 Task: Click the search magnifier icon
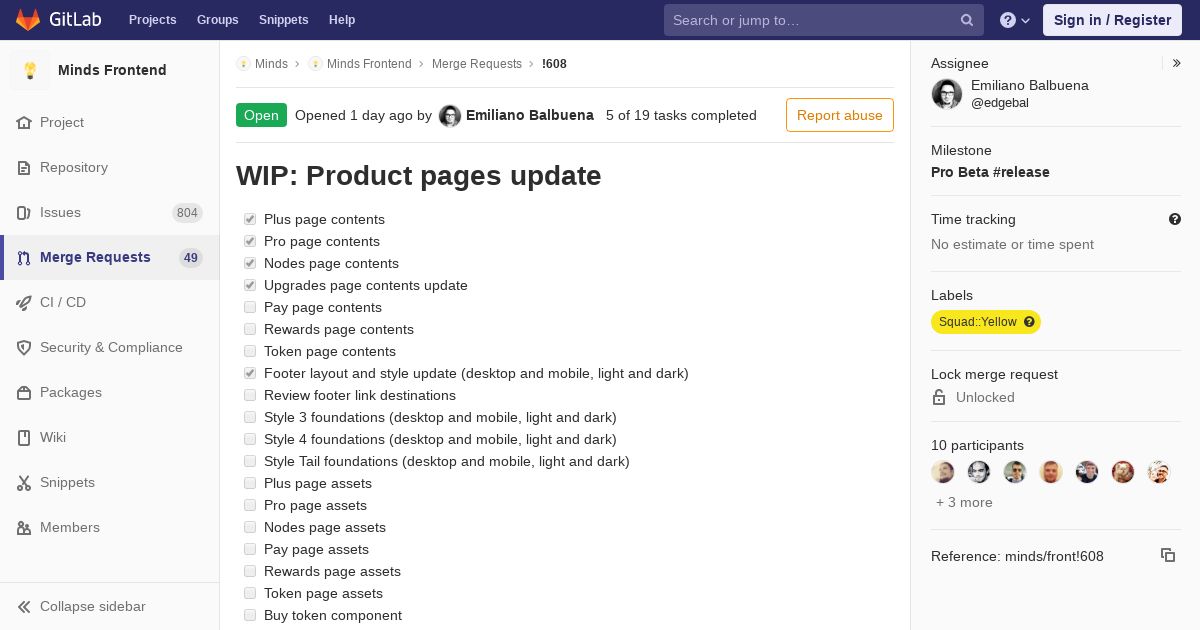(x=967, y=20)
